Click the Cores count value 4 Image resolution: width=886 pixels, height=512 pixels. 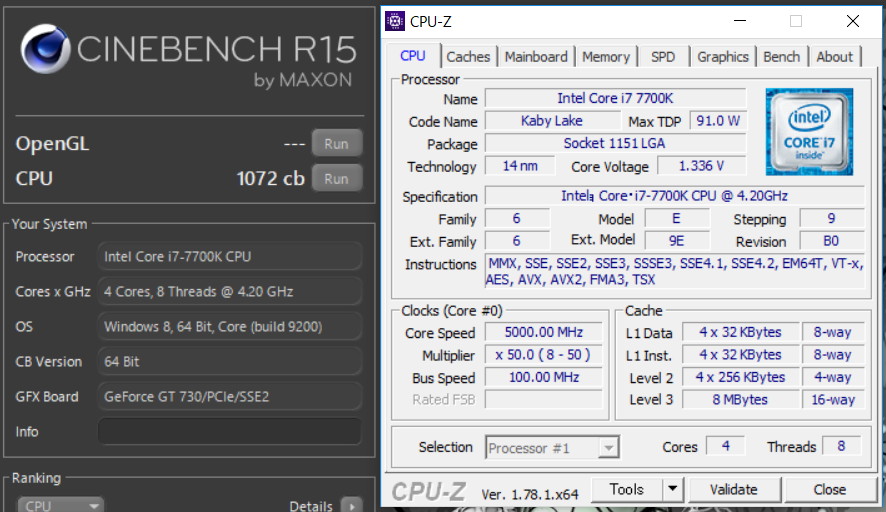(x=726, y=446)
